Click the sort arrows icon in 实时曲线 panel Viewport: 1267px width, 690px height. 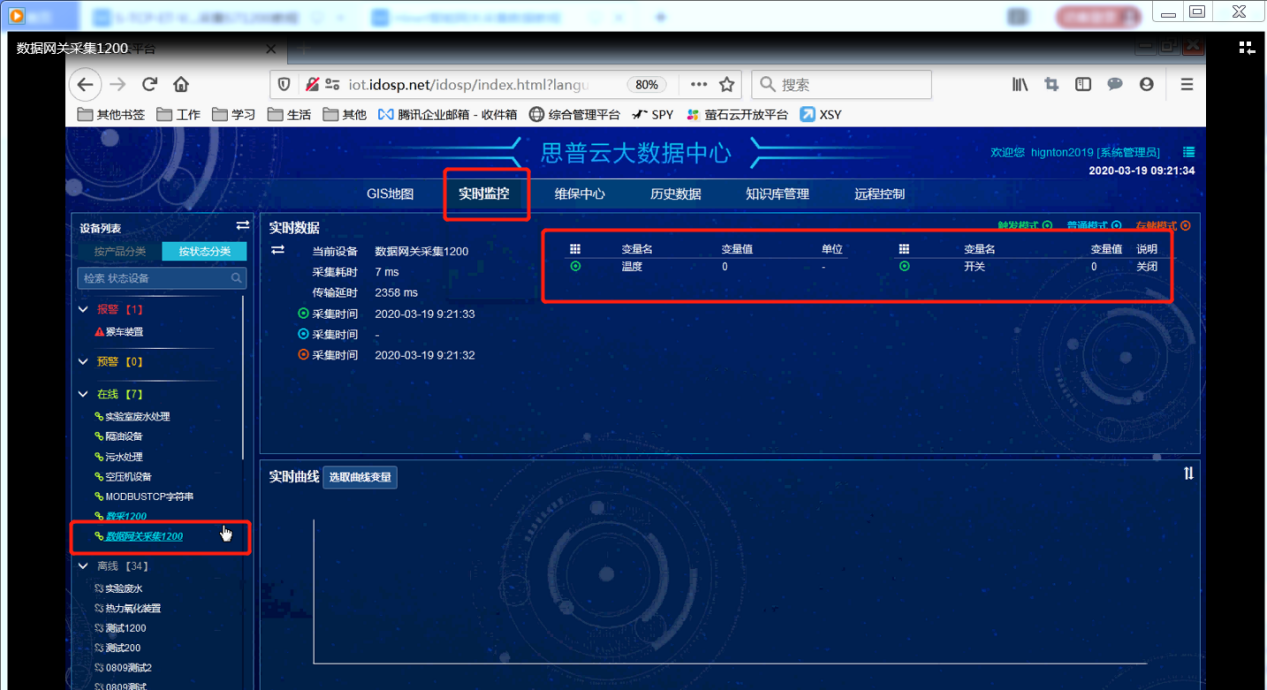1188,474
